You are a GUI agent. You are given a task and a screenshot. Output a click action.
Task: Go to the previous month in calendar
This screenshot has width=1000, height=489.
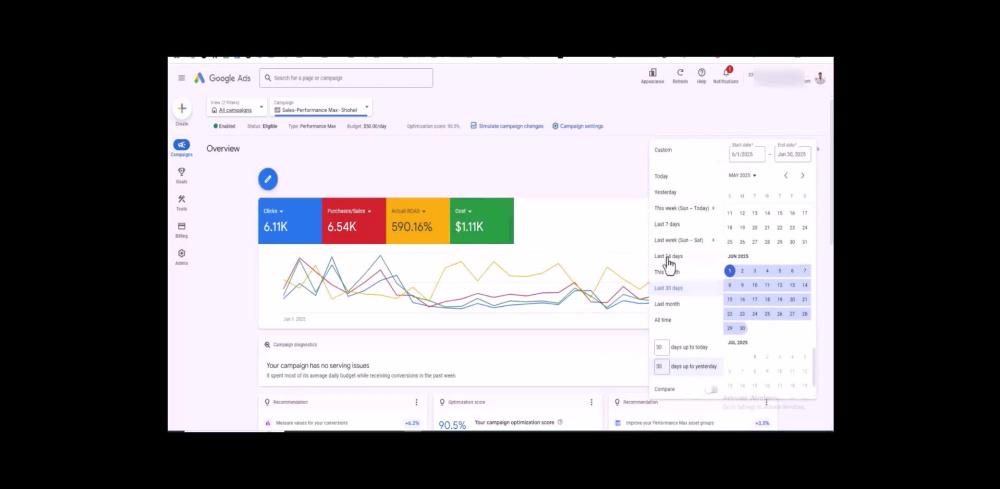[x=786, y=175]
